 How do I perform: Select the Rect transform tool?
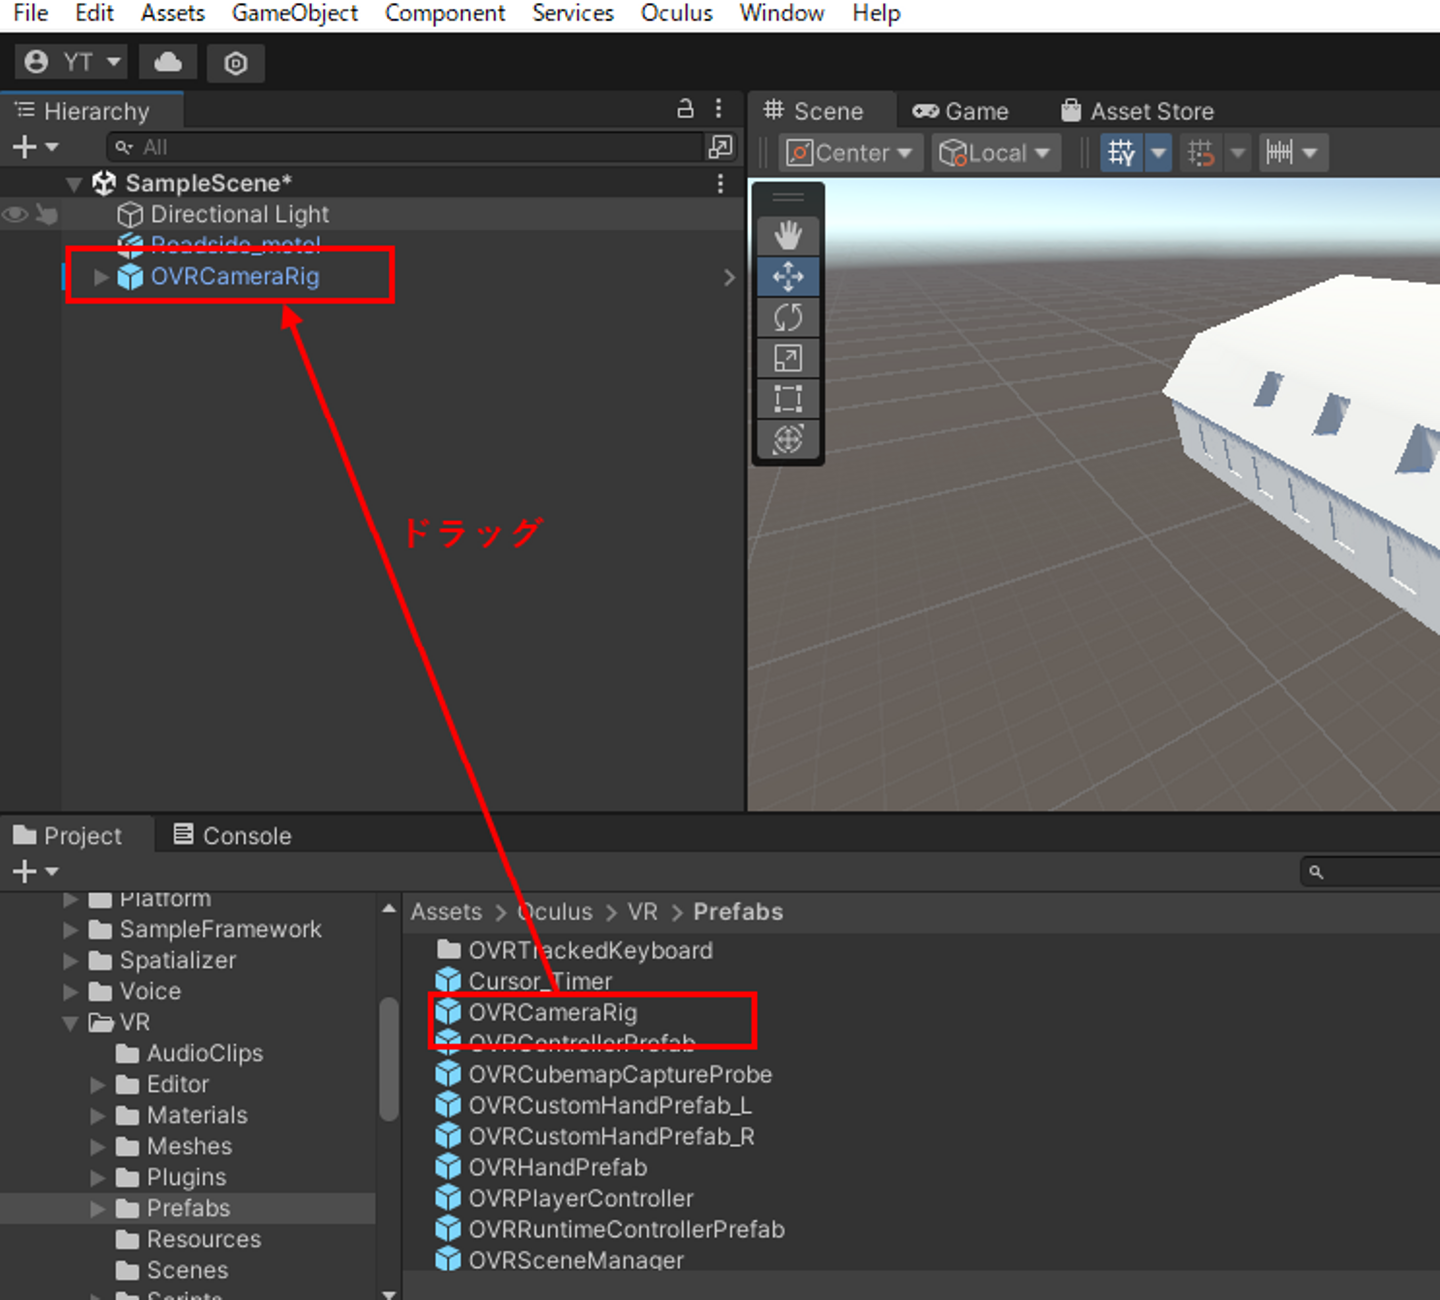[788, 399]
